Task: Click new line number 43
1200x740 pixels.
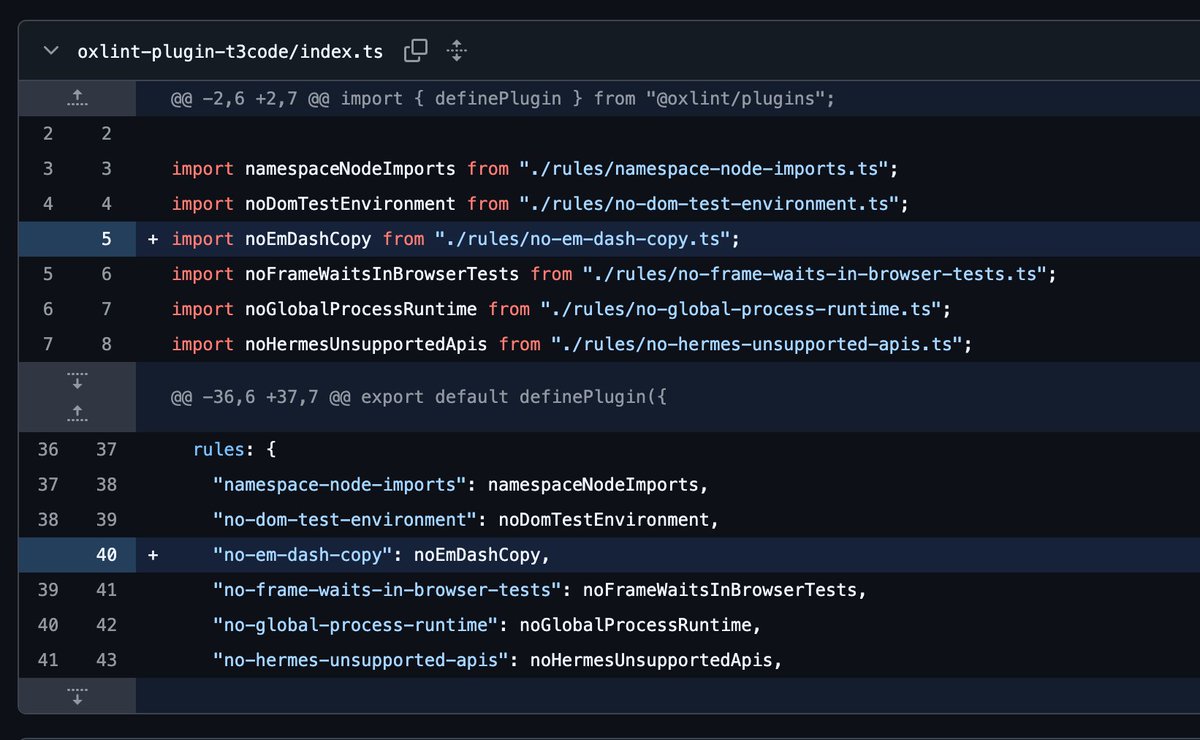Action: [107, 660]
